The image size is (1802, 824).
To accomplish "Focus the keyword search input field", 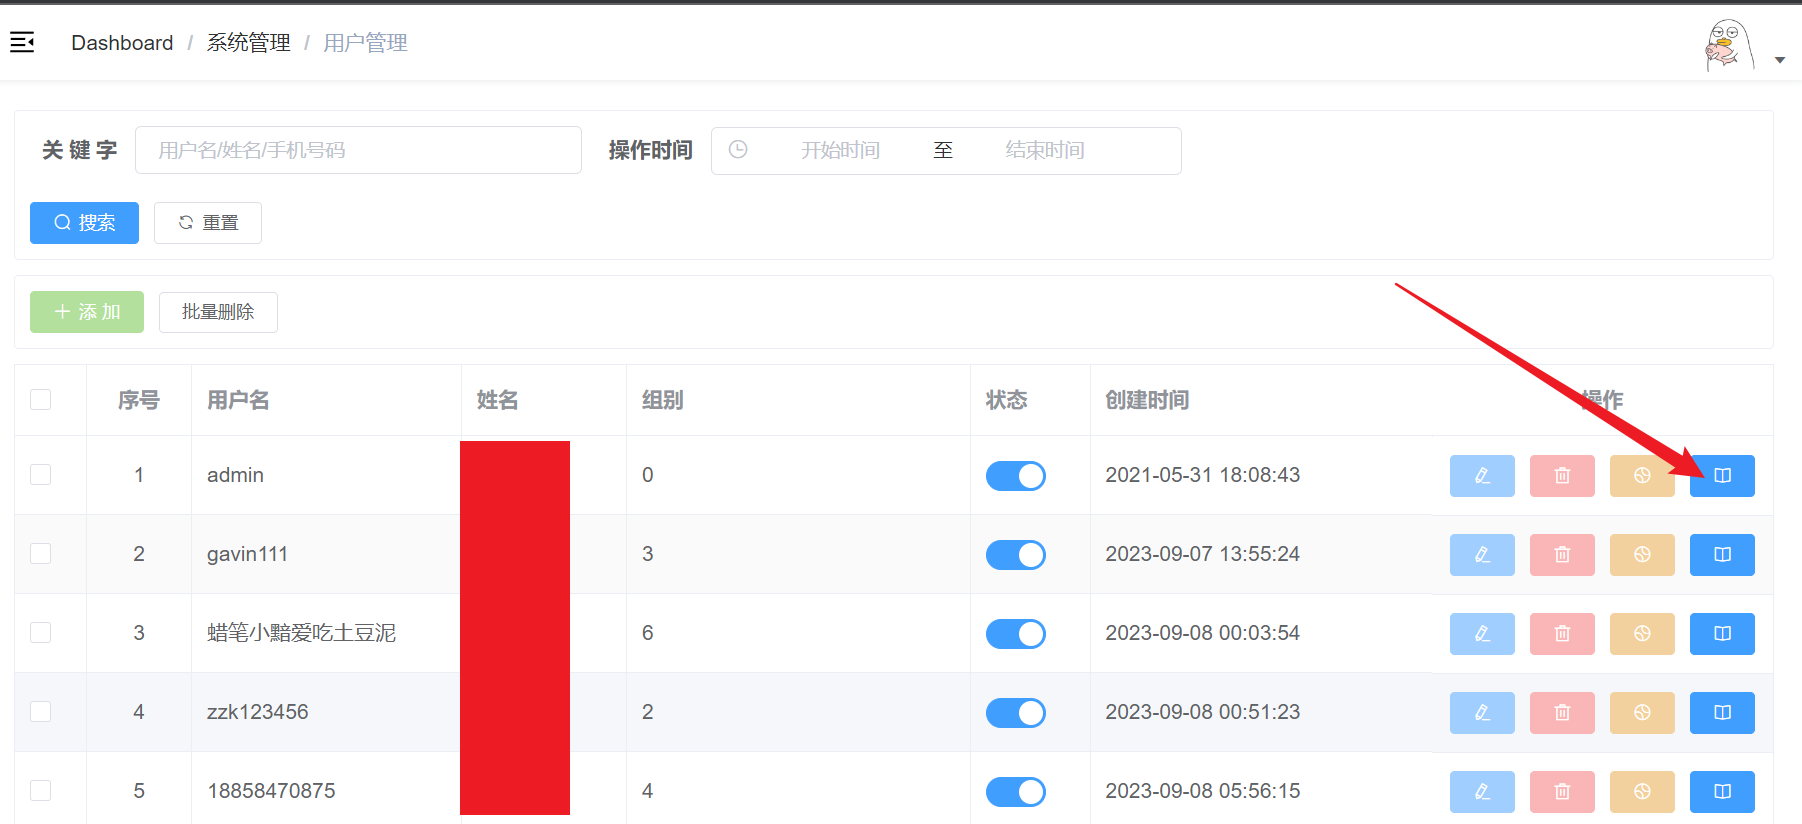I will pos(358,151).
